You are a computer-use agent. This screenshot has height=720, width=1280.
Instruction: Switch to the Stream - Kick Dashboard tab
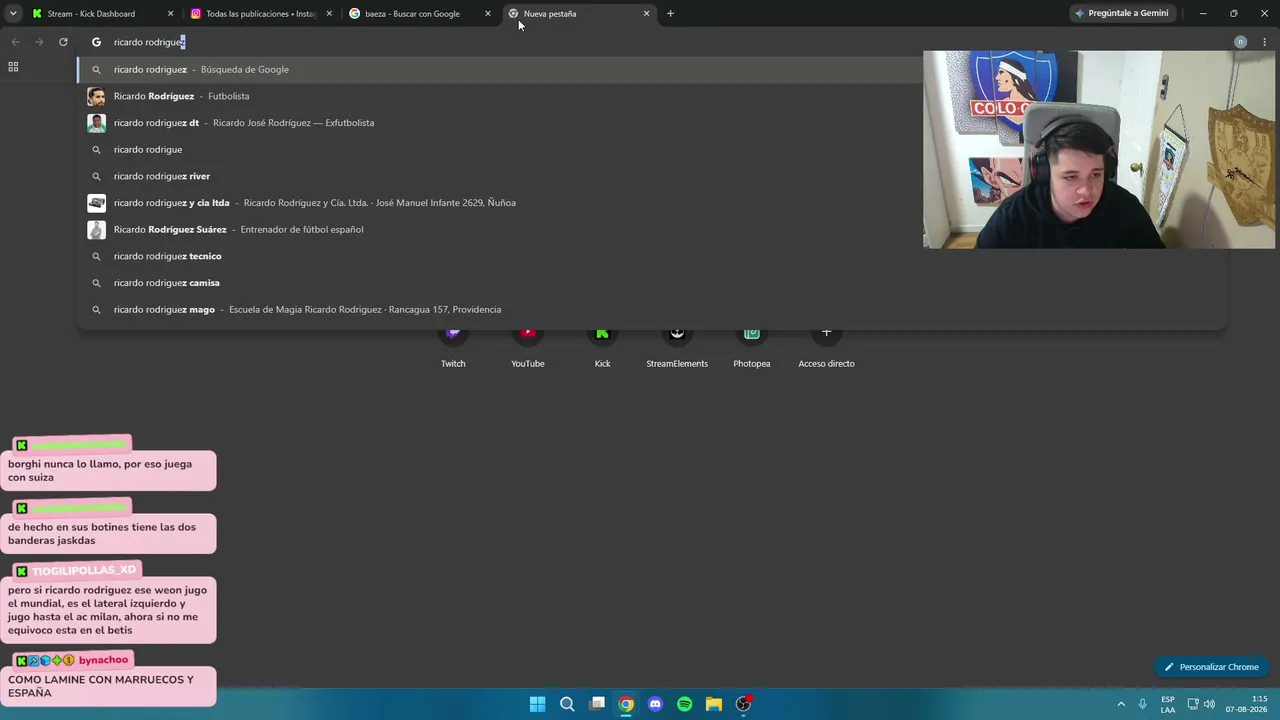pos(90,14)
